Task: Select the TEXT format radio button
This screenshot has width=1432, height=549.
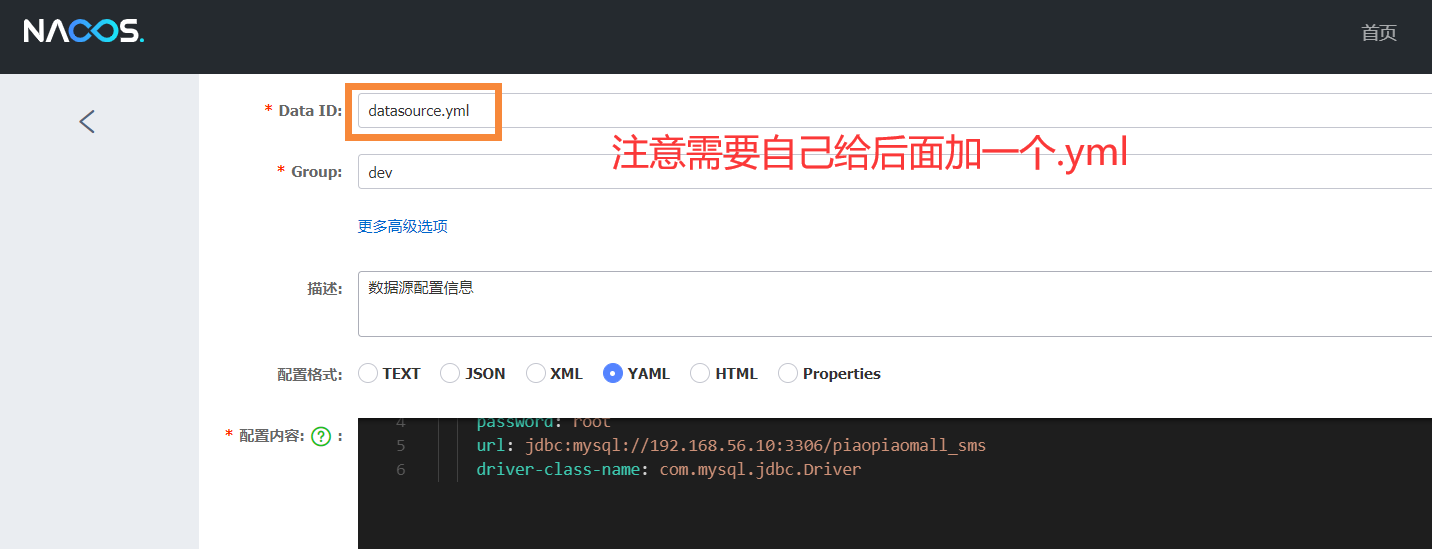Action: click(x=368, y=373)
